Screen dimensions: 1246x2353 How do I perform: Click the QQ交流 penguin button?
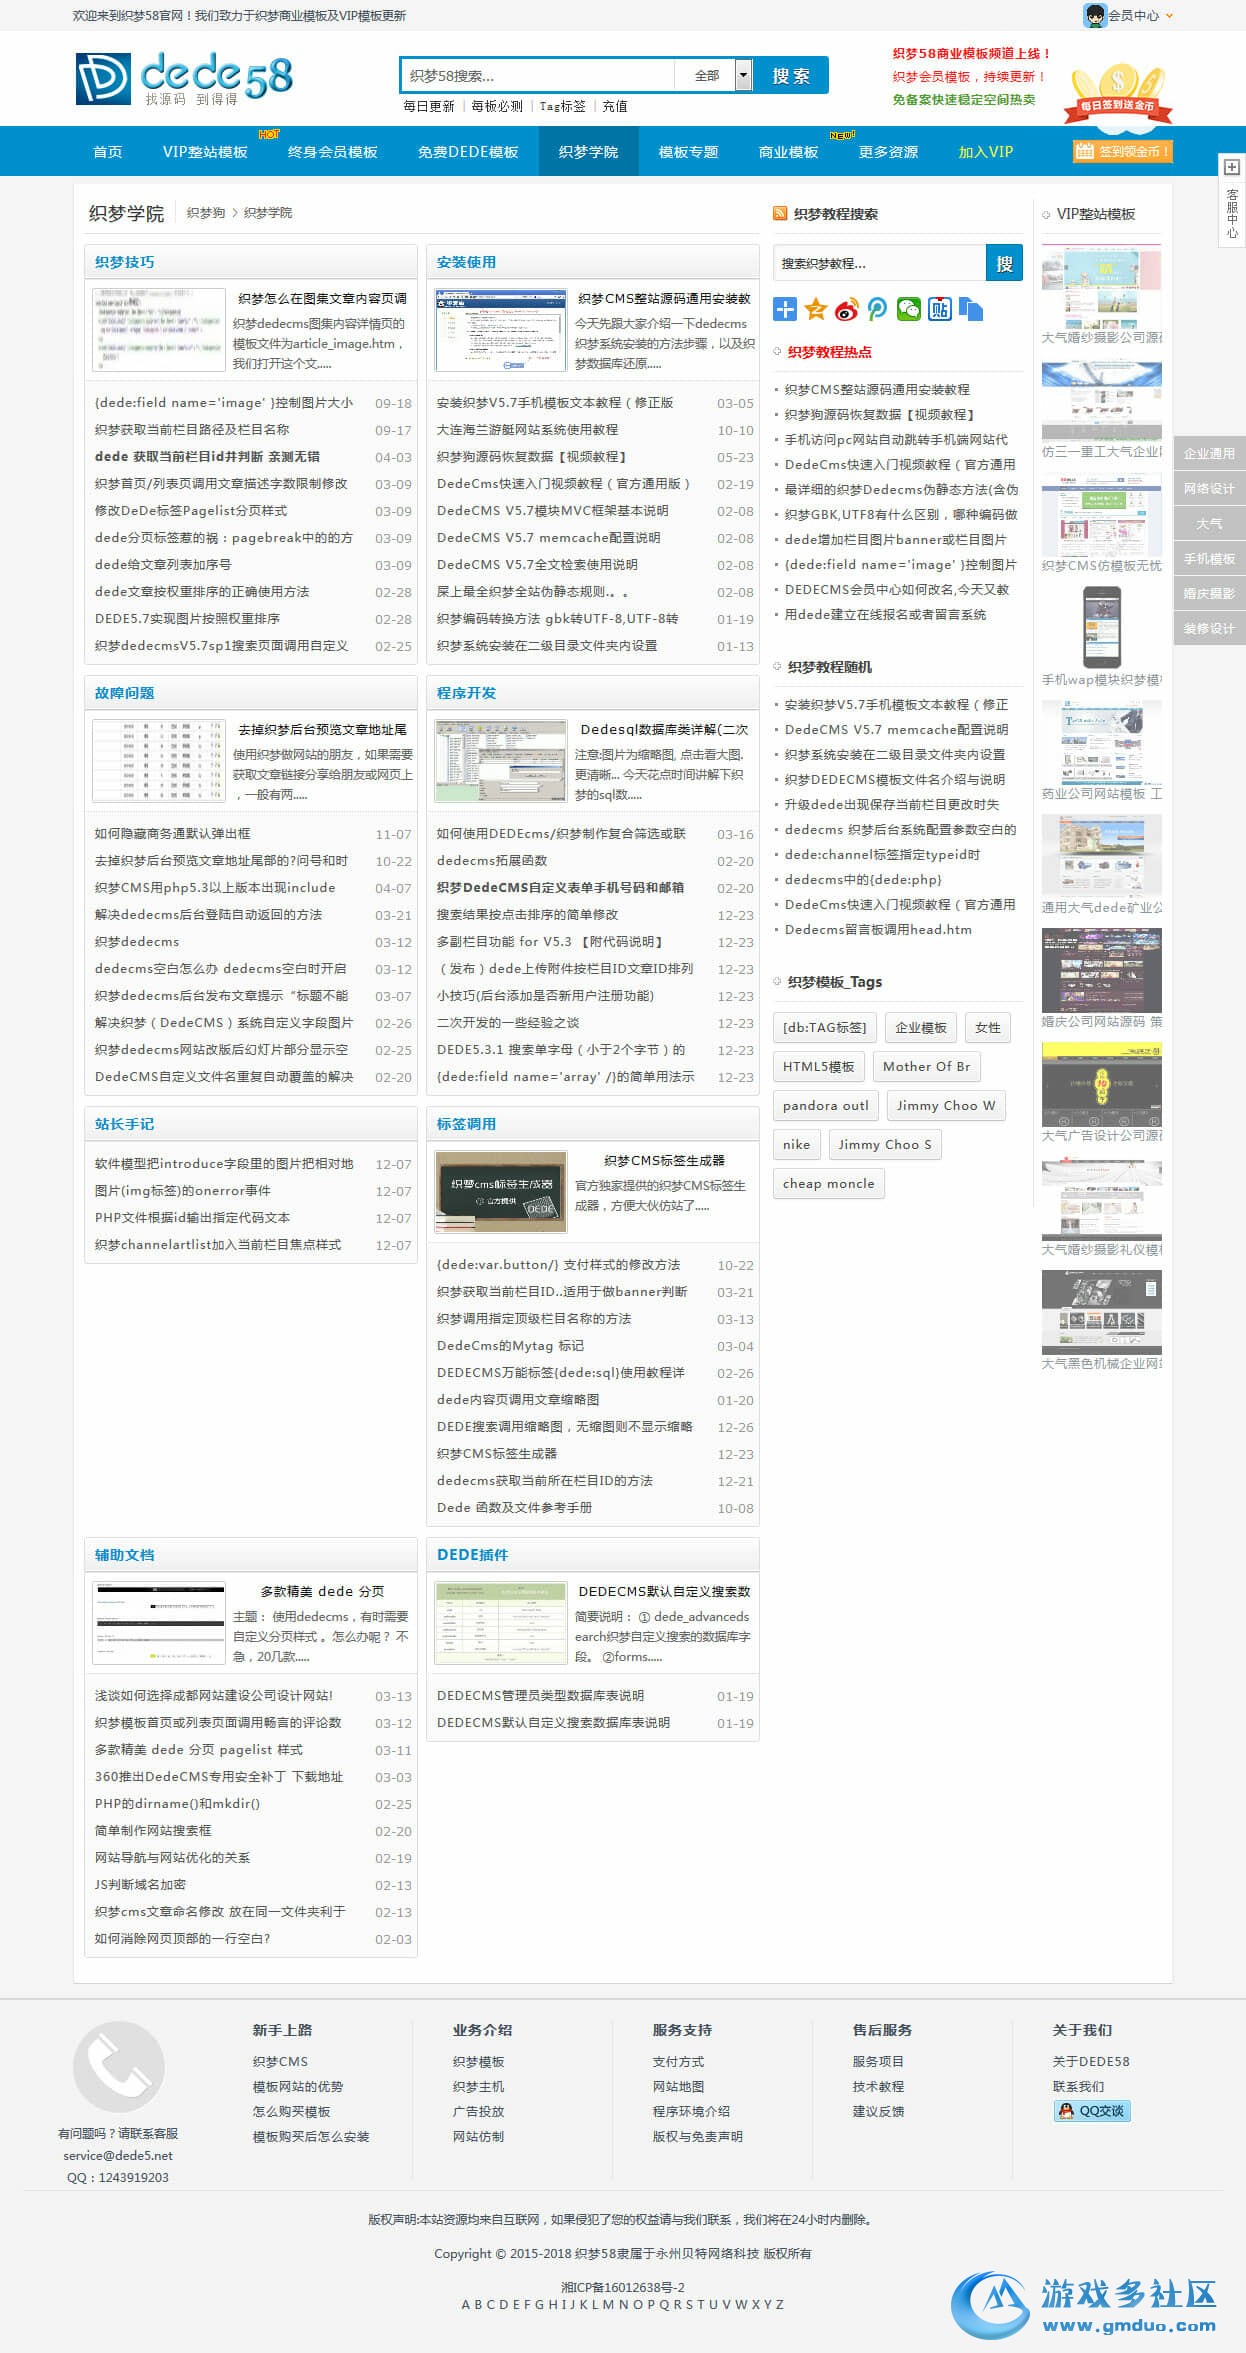click(x=1092, y=2111)
